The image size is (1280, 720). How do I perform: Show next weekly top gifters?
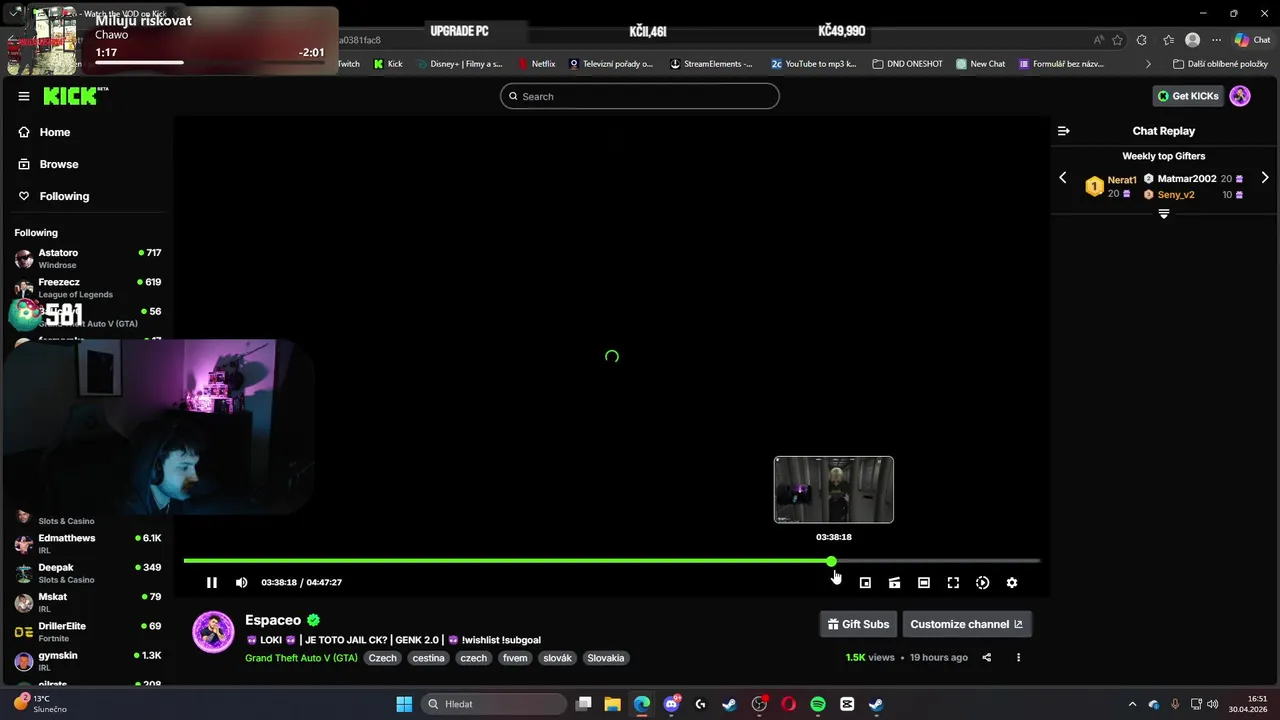[x=1264, y=178]
